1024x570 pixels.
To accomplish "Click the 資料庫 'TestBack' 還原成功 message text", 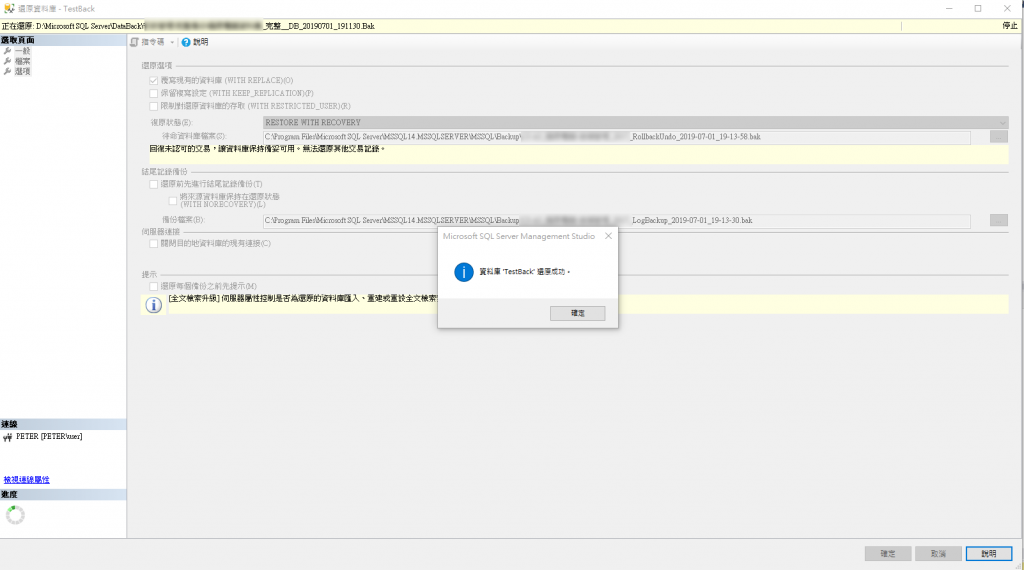I will coord(524,272).
